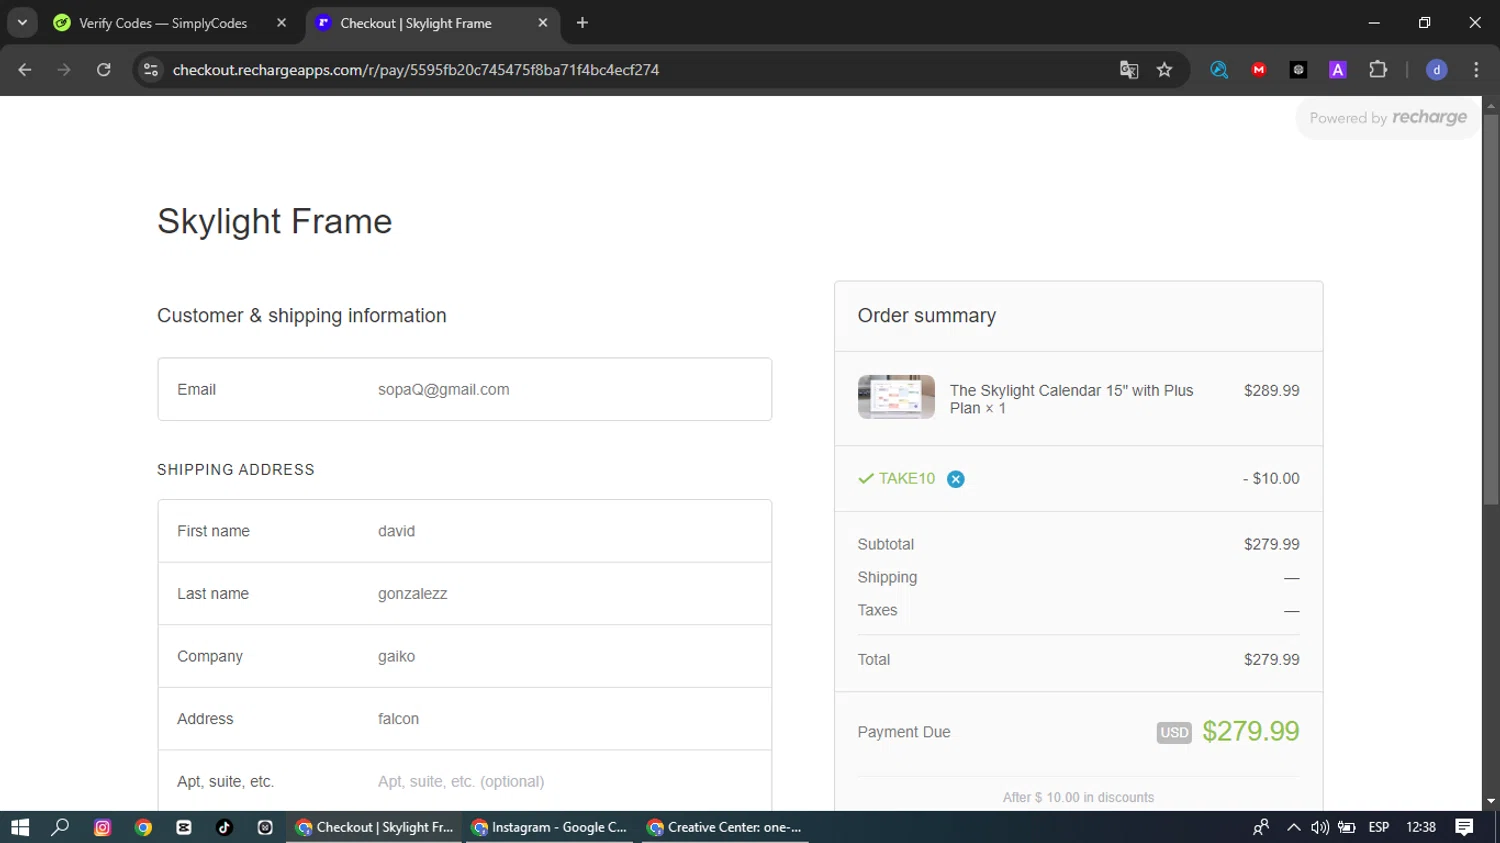This screenshot has height=843, width=1500.
Task: Edit the Address field
Action: [464, 719]
